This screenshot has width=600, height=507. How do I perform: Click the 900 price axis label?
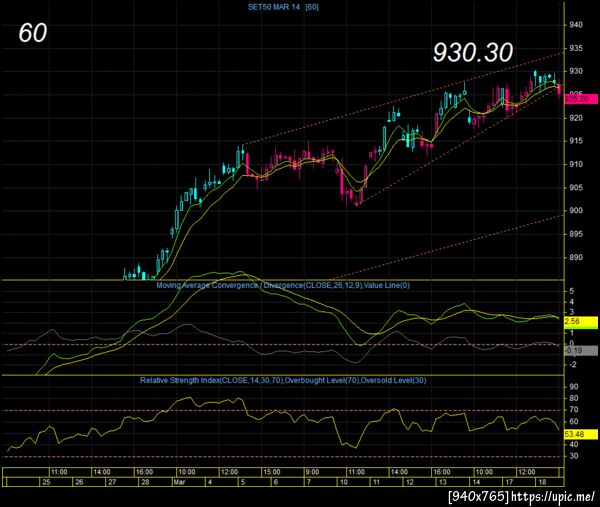(576, 210)
